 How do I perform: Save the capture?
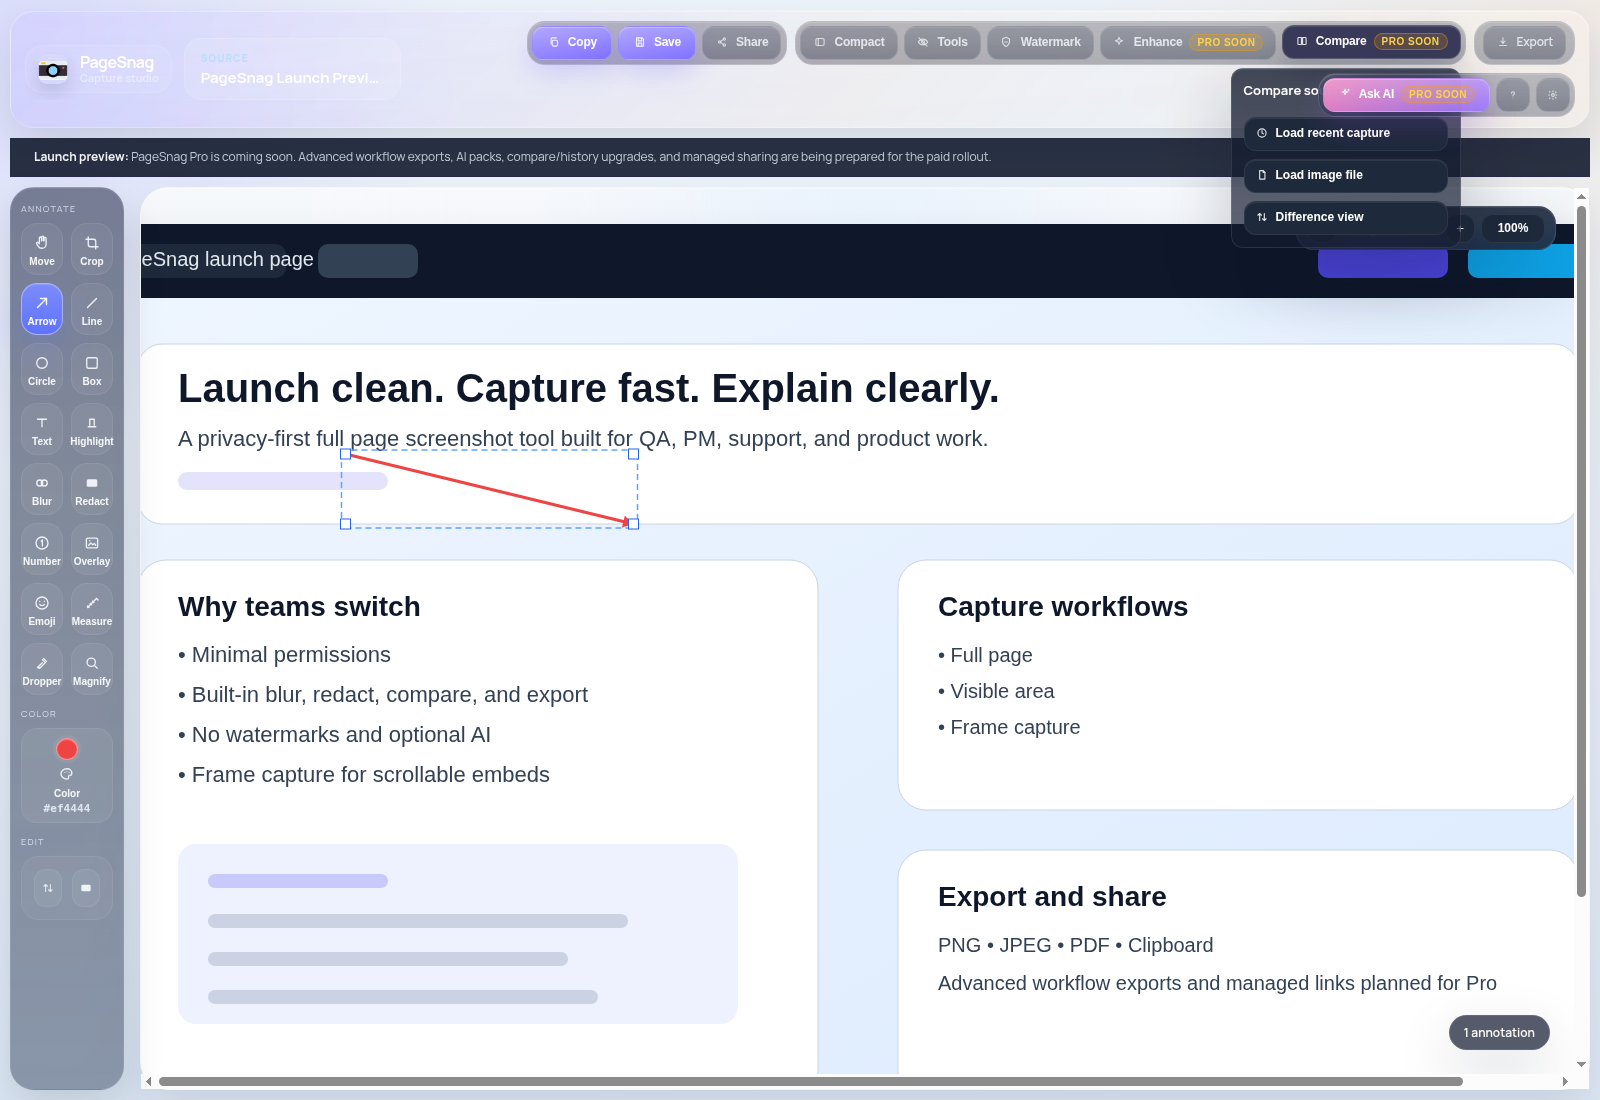[657, 42]
